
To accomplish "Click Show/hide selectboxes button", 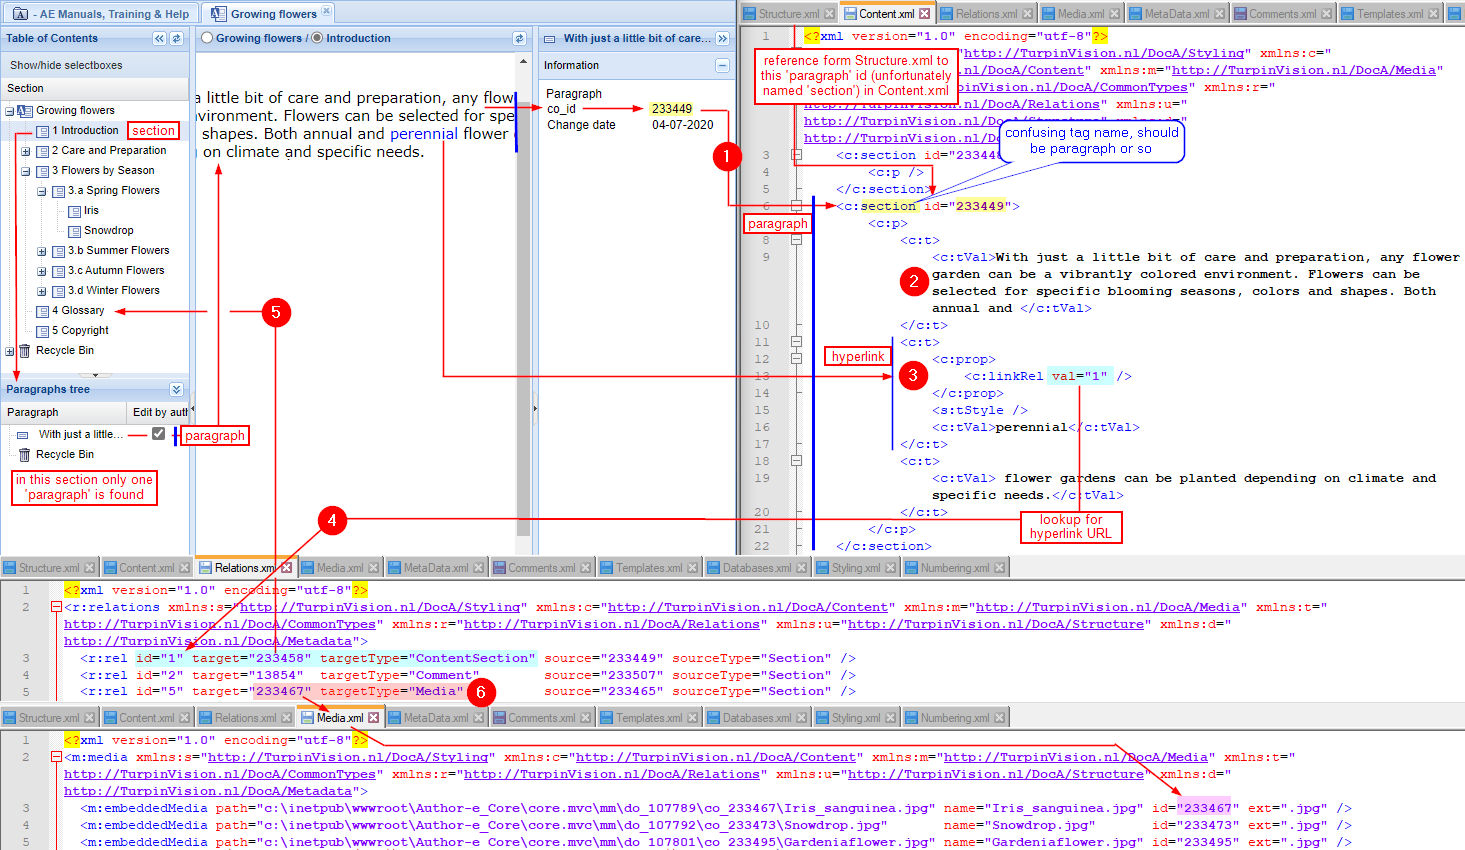I will tap(66, 65).
